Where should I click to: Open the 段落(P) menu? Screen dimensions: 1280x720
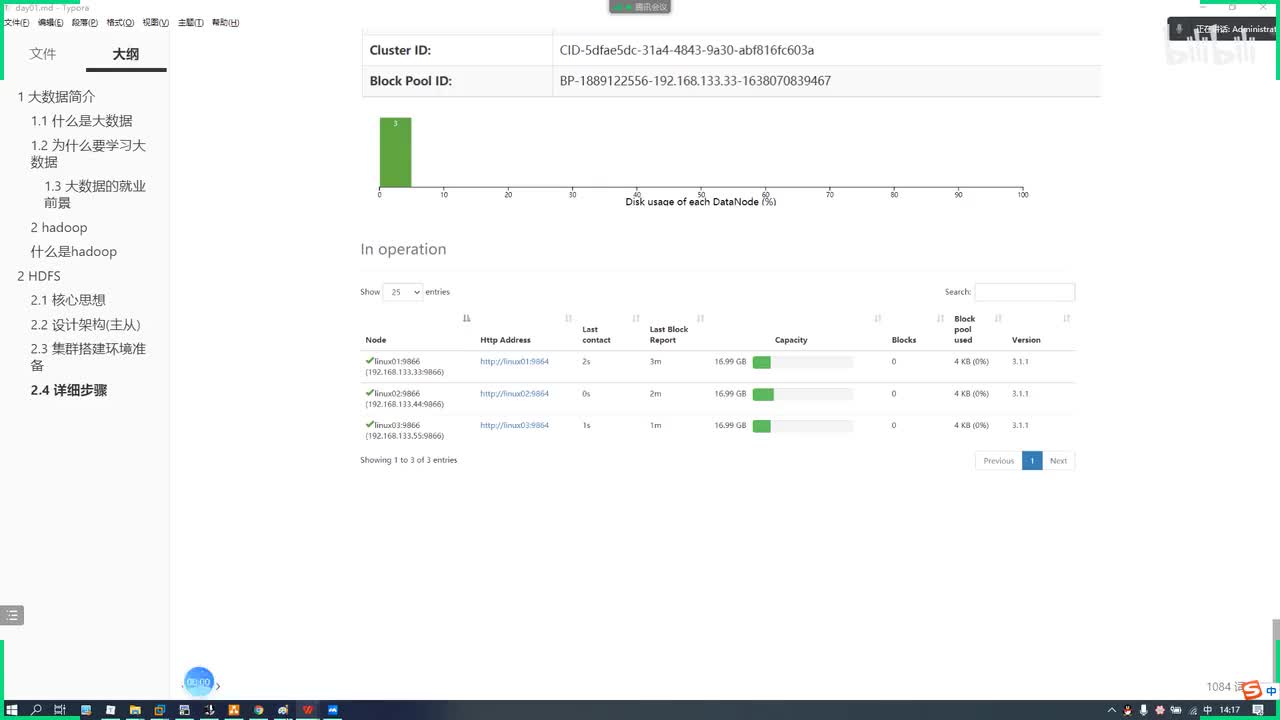85,22
